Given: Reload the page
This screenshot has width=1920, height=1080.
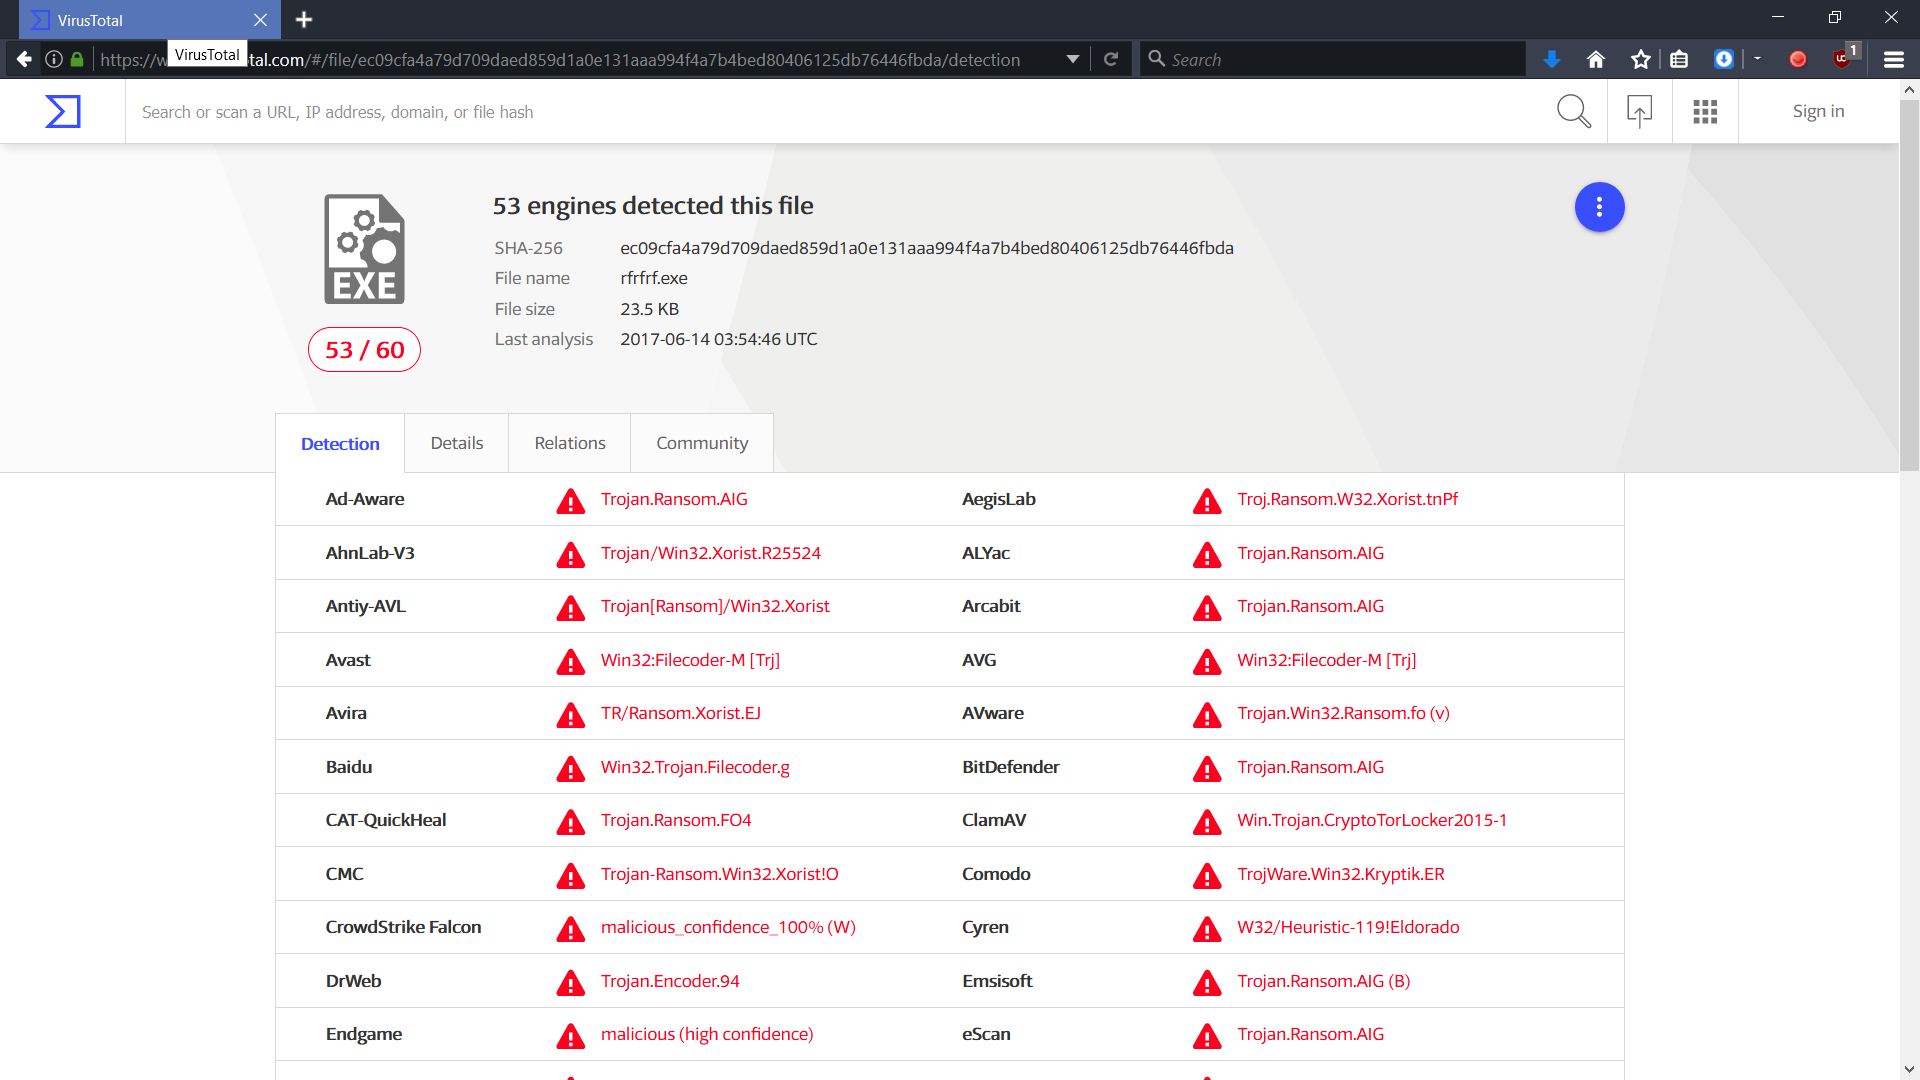Looking at the screenshot, I should (x=1110, y=60).
